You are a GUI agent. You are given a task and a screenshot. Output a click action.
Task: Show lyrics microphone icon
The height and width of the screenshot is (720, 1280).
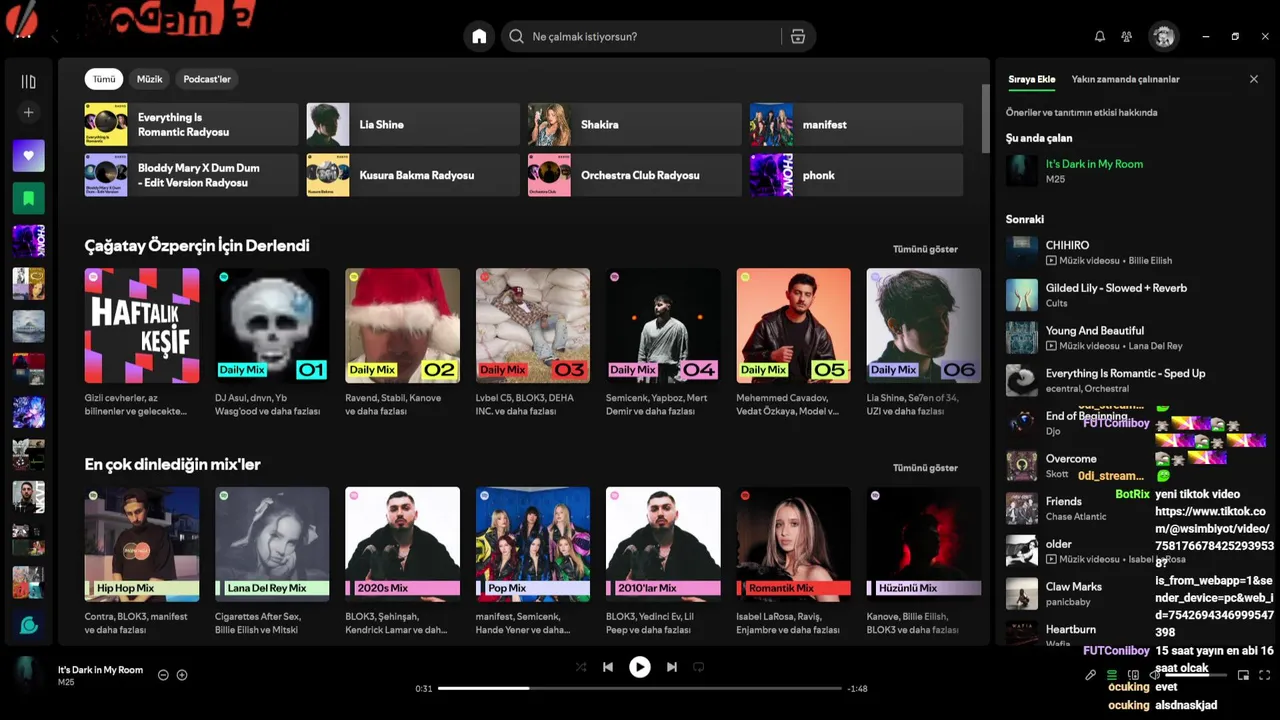(1091, 675)
